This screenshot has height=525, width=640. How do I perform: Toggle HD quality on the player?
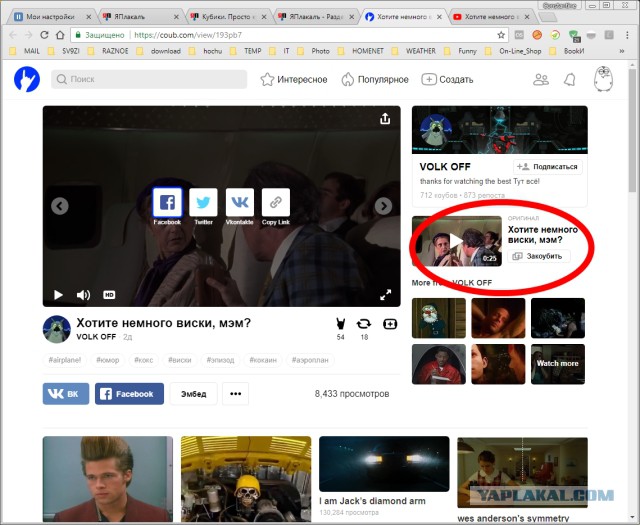coord(109,295)
